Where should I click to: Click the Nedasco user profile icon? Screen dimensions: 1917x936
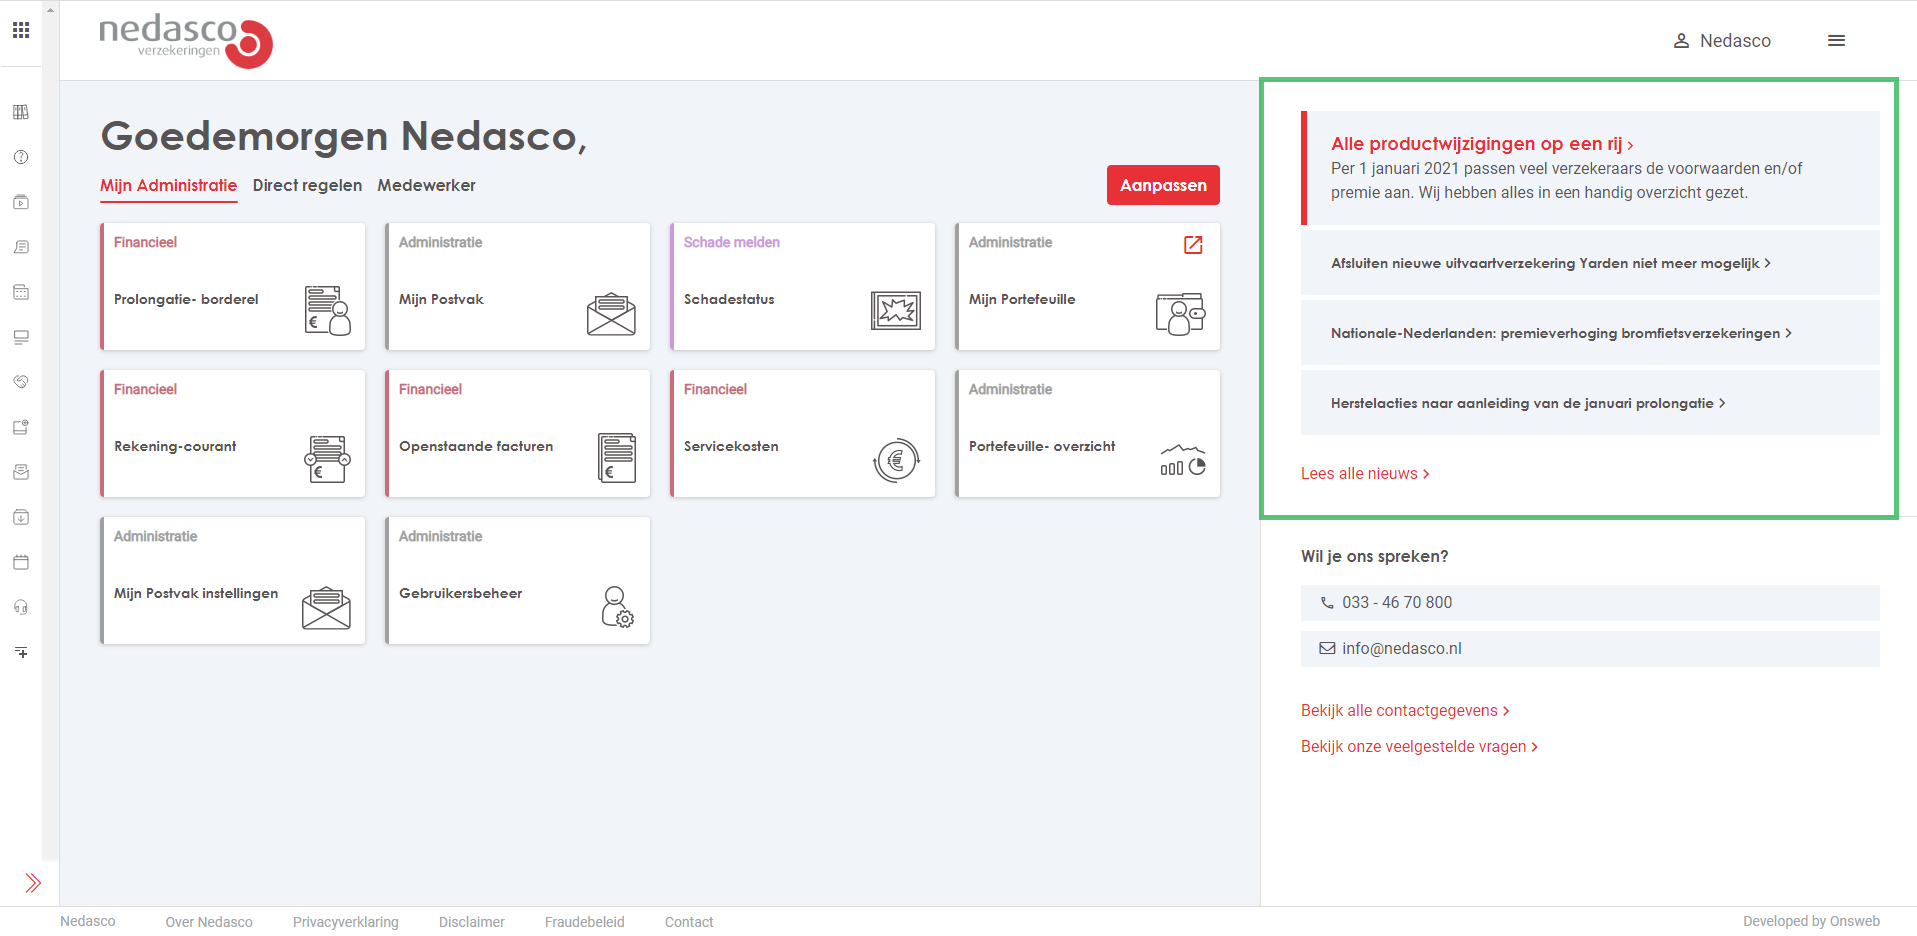[x=1681, y=41]
